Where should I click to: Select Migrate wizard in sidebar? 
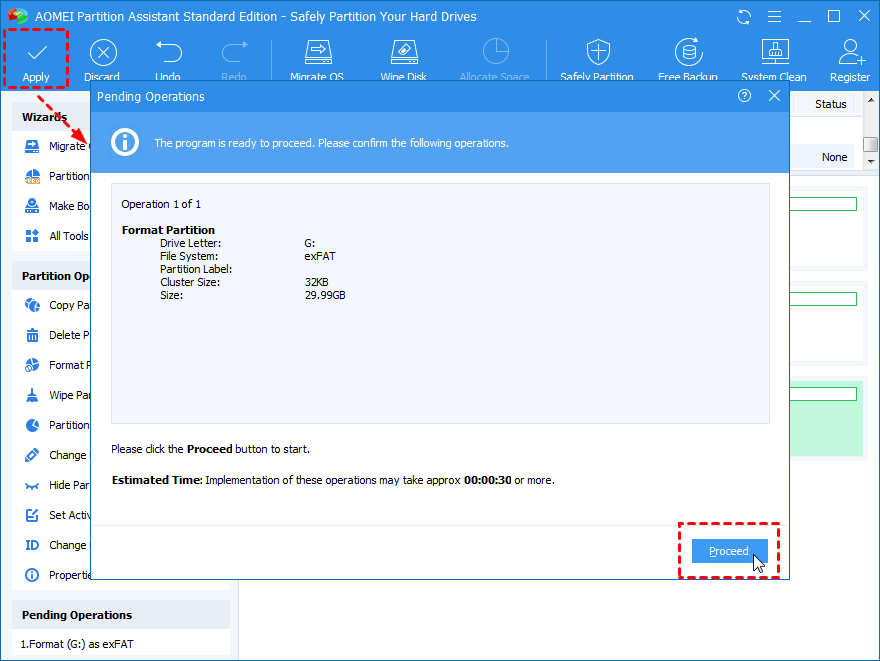point(56,146)
